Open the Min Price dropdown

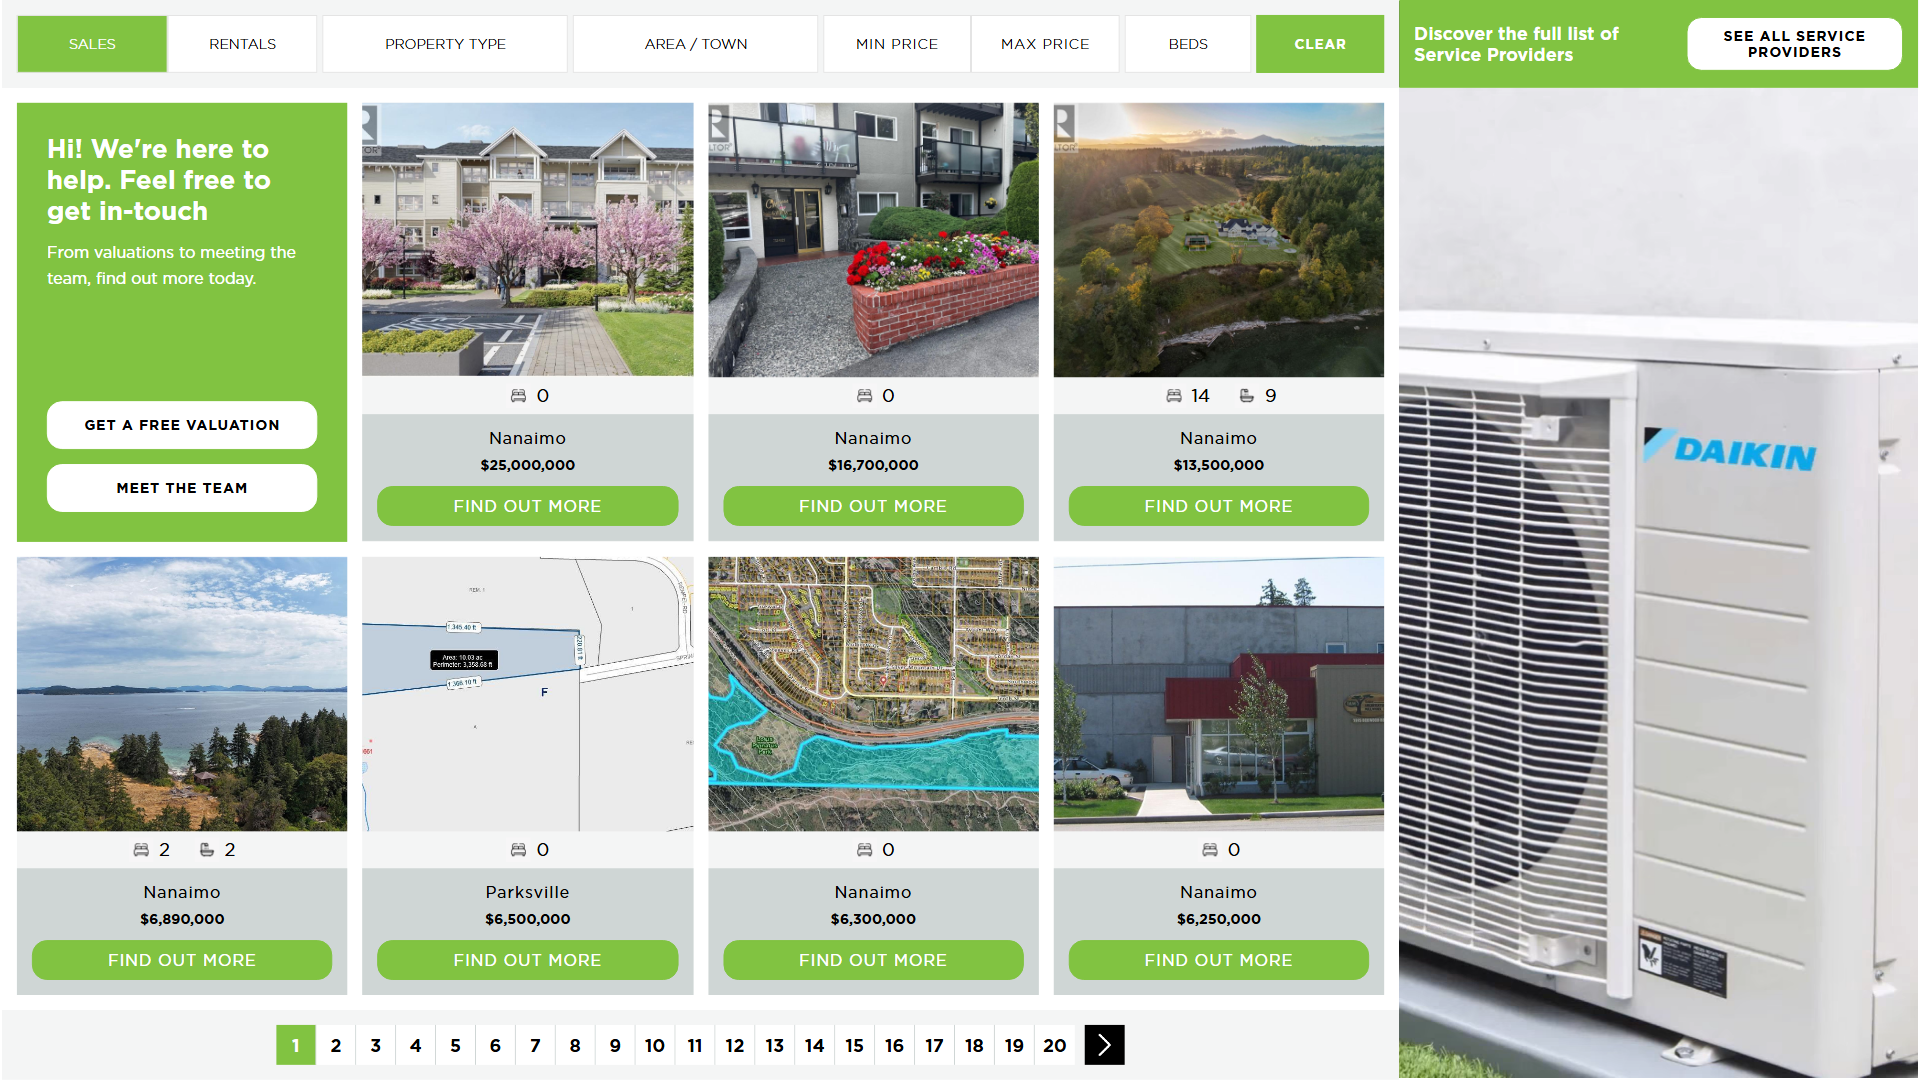pos(897,44)
